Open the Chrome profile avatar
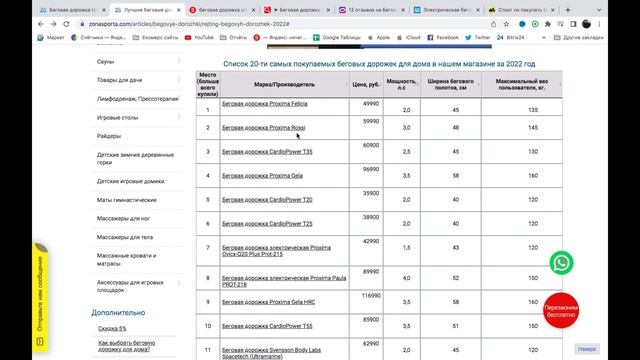The height and width of the screenshot is (360, 640). coord(587,24)
